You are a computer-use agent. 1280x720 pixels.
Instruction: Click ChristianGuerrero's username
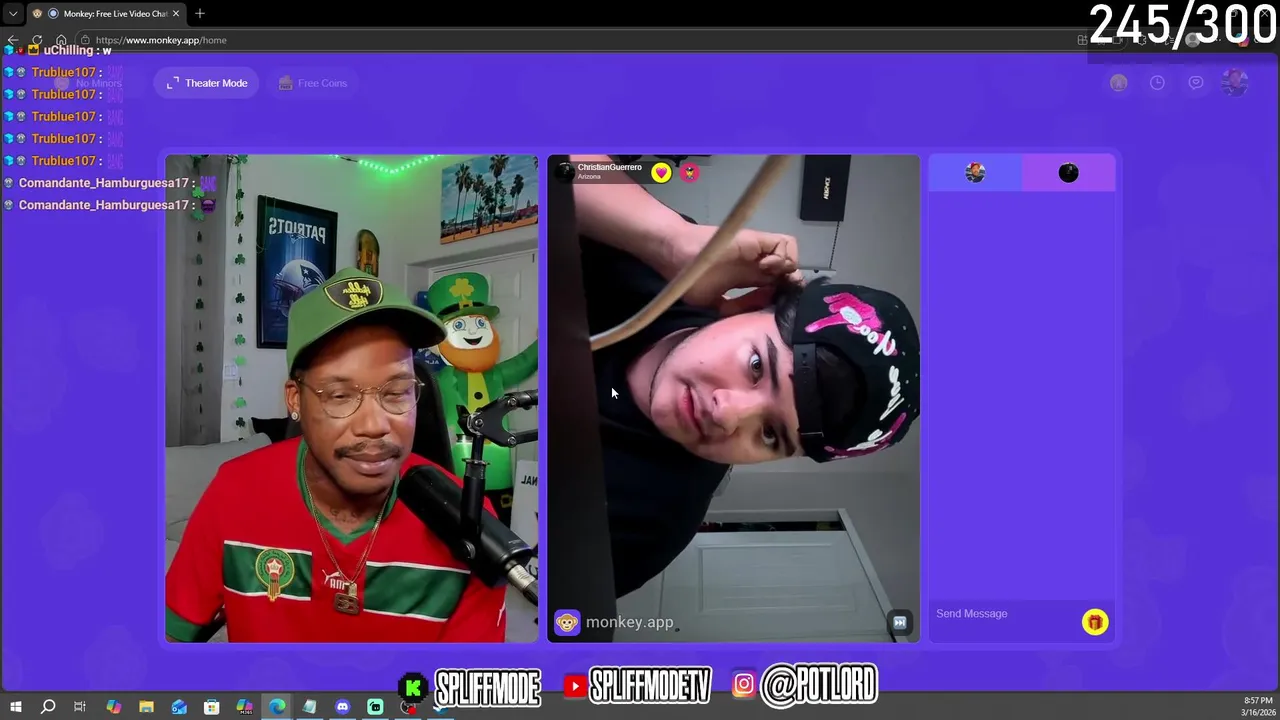[x=609, y=167]
